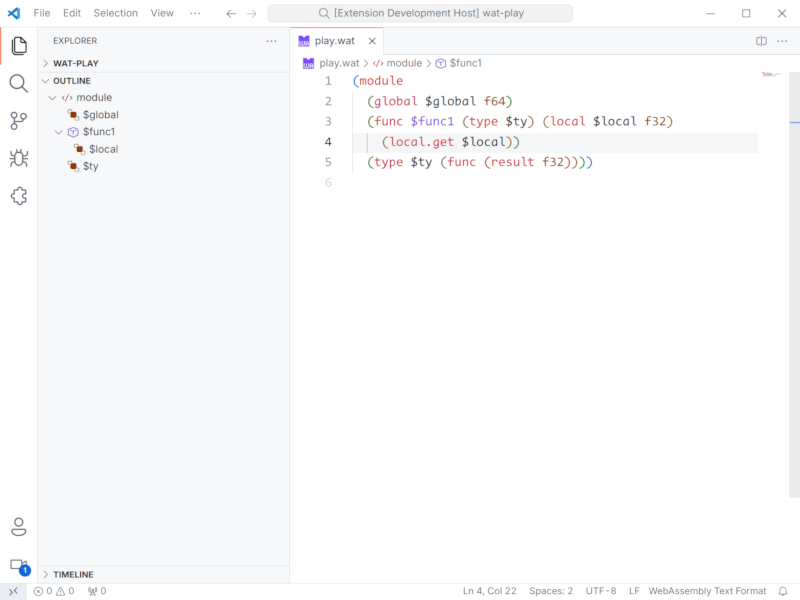The width and height of the screenshot is (800, 600).
Task: Open the Extensions view icon
Action: [x=18, y=196]
